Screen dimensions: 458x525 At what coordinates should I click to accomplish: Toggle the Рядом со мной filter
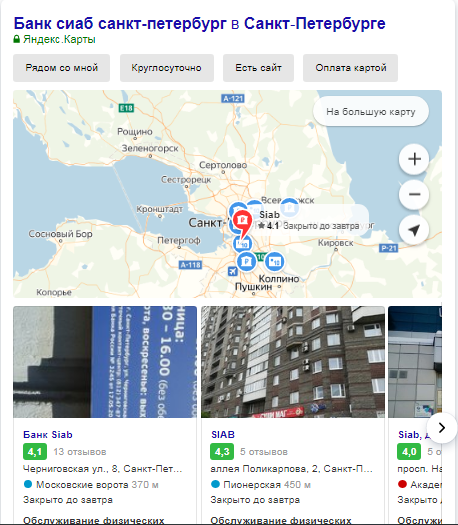coord(62,68)
